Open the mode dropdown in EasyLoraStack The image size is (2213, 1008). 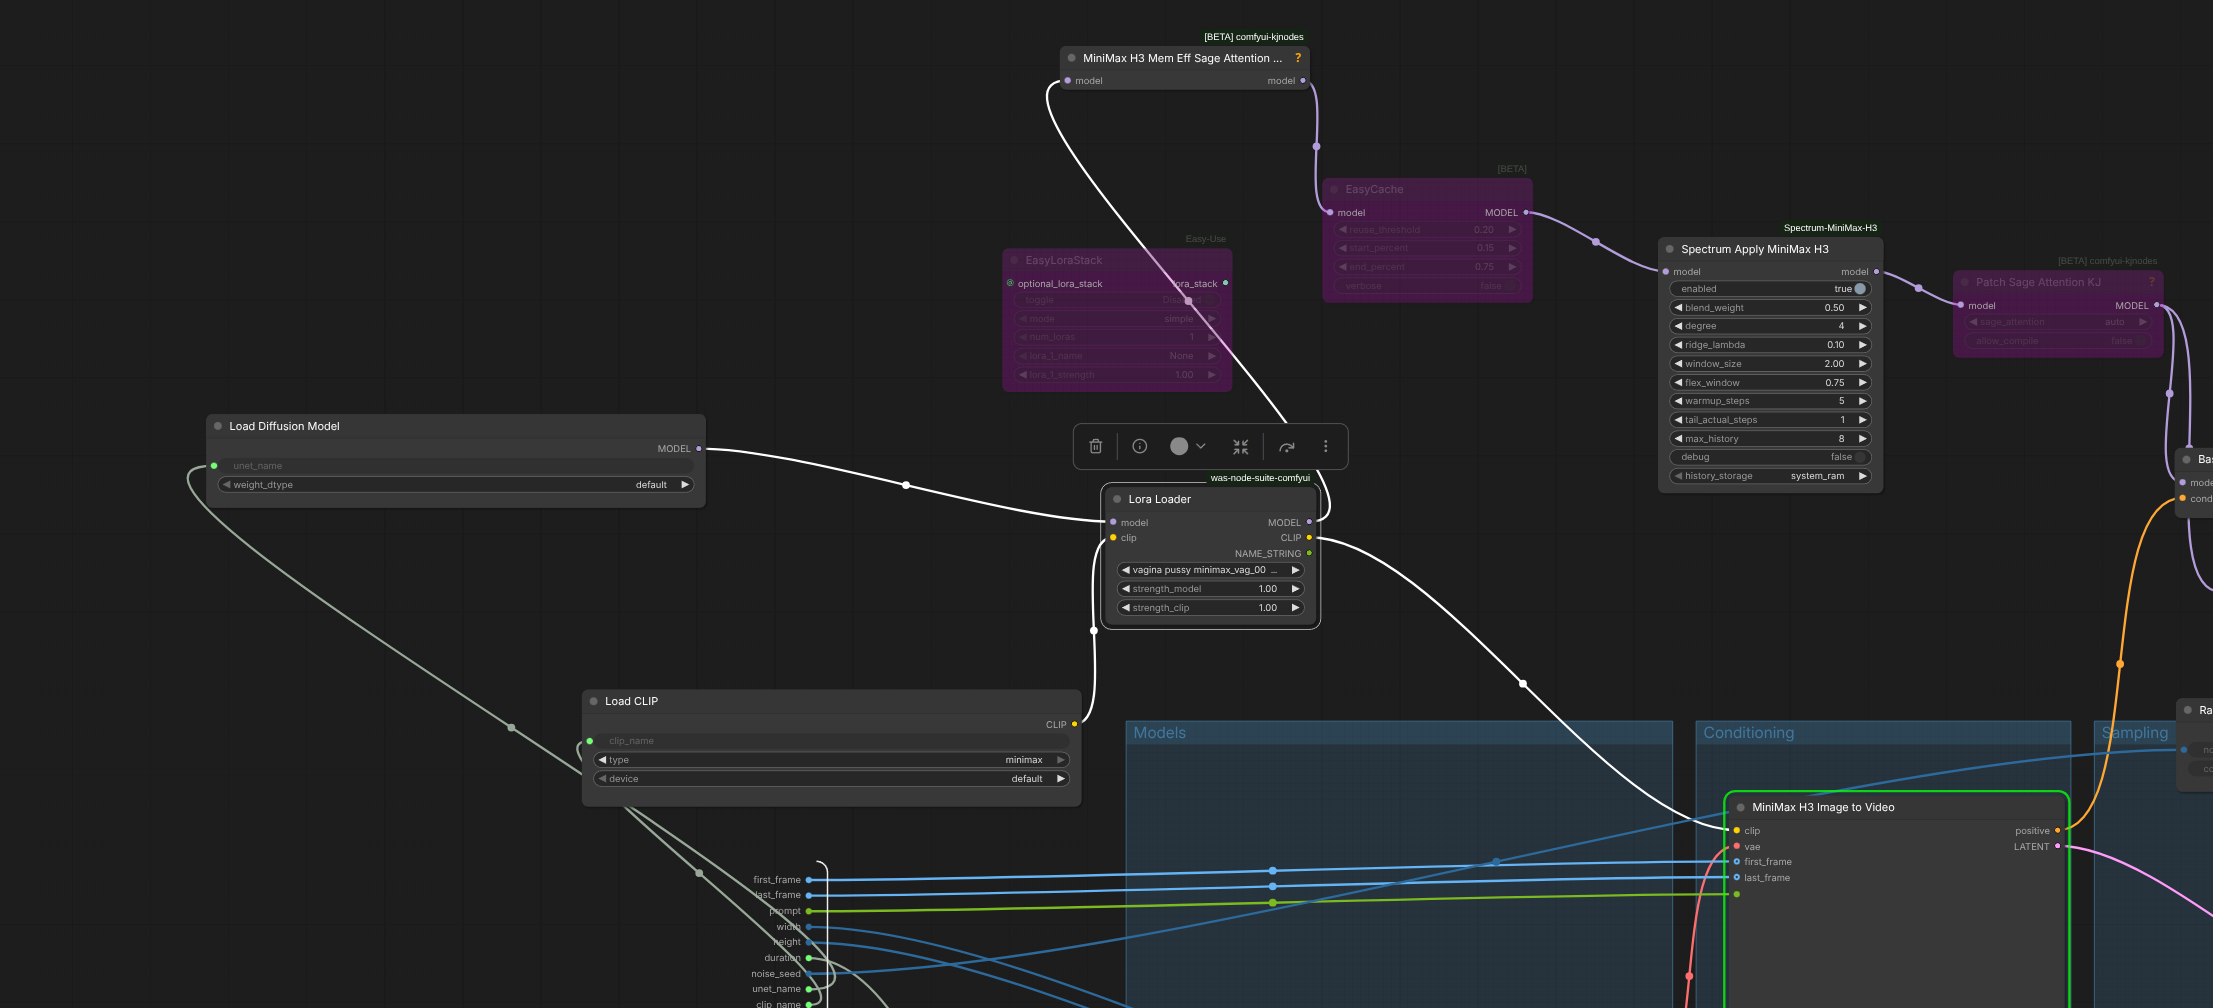[1116, 319]
